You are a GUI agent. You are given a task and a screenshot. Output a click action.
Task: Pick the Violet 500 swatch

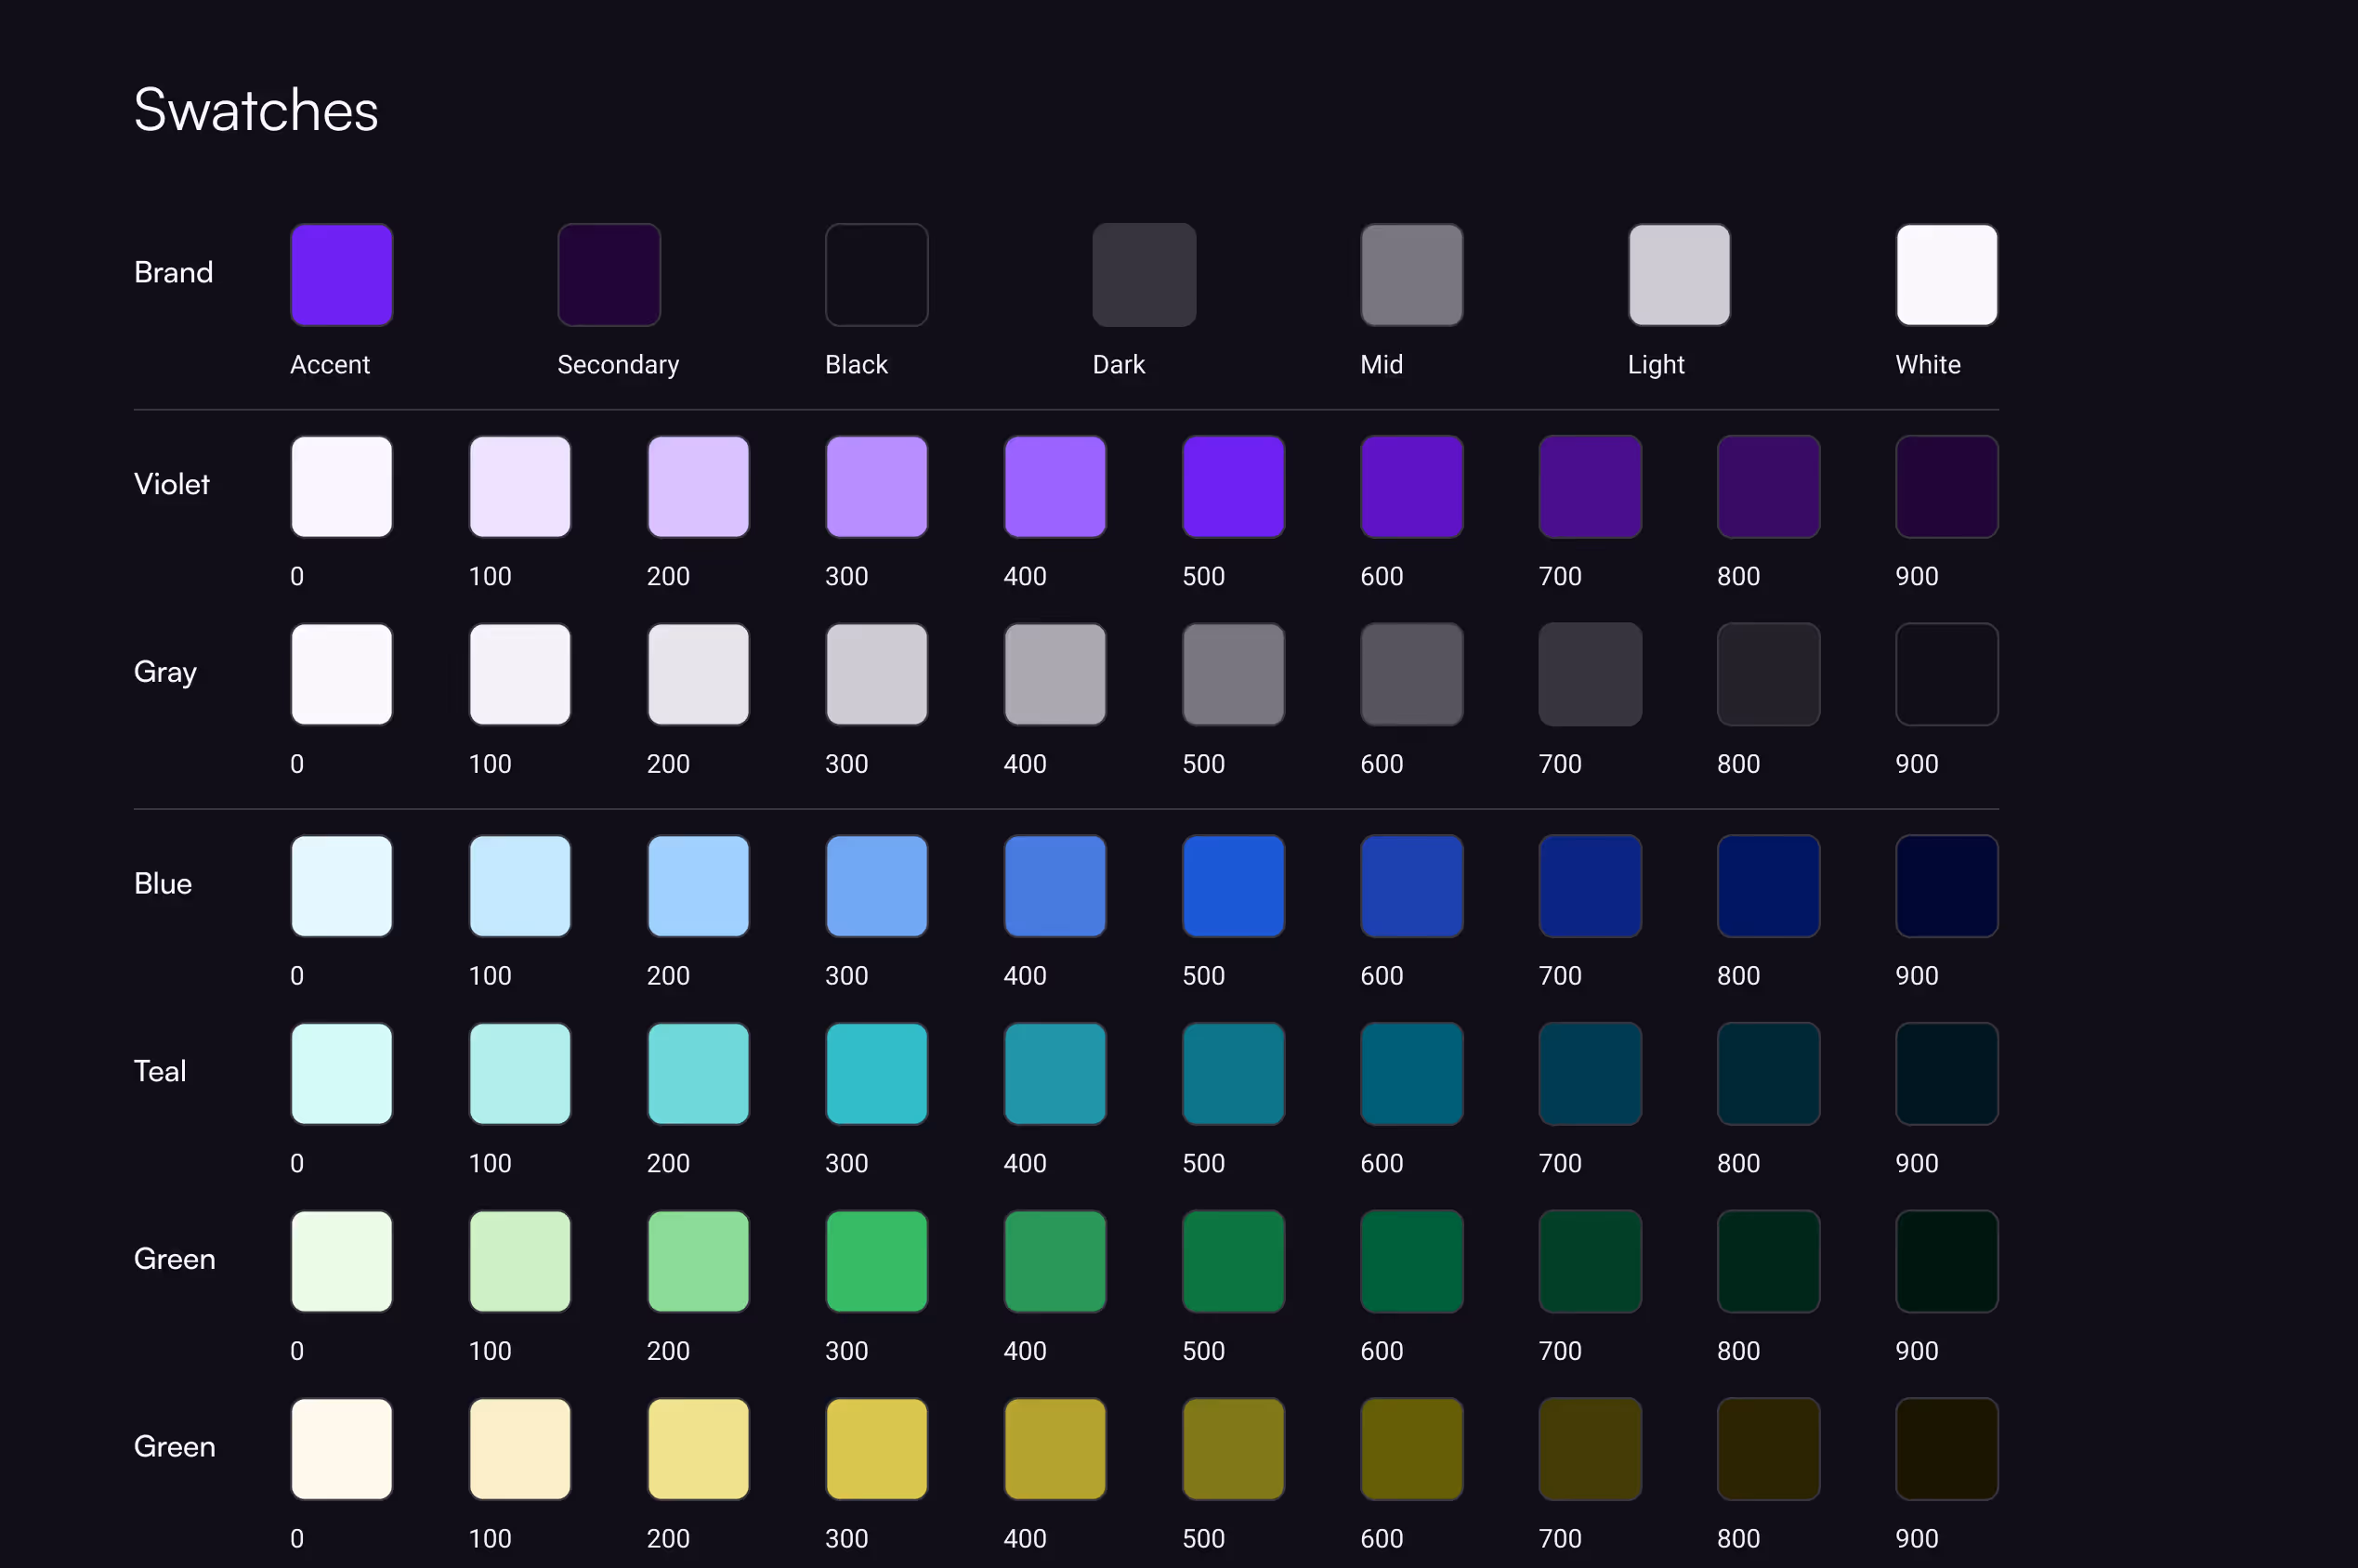[x=1233, y=486]
